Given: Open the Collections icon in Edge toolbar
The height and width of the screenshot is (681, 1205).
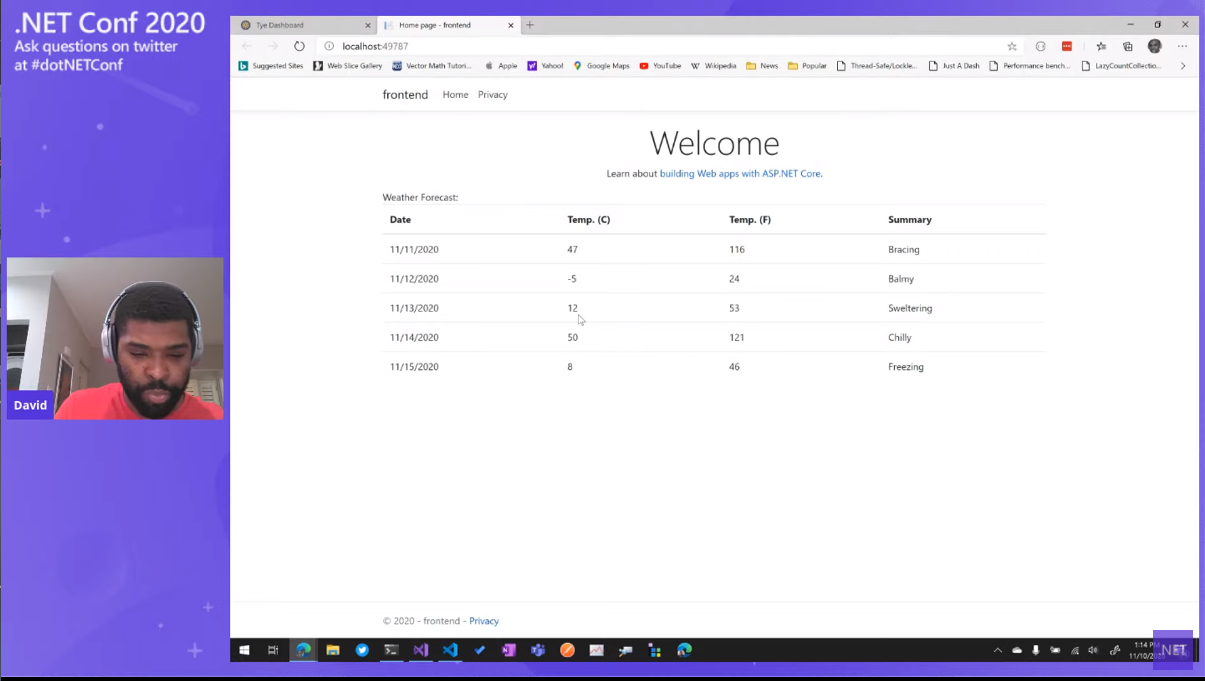Looking at the screenshot, I should (1128, 46).
